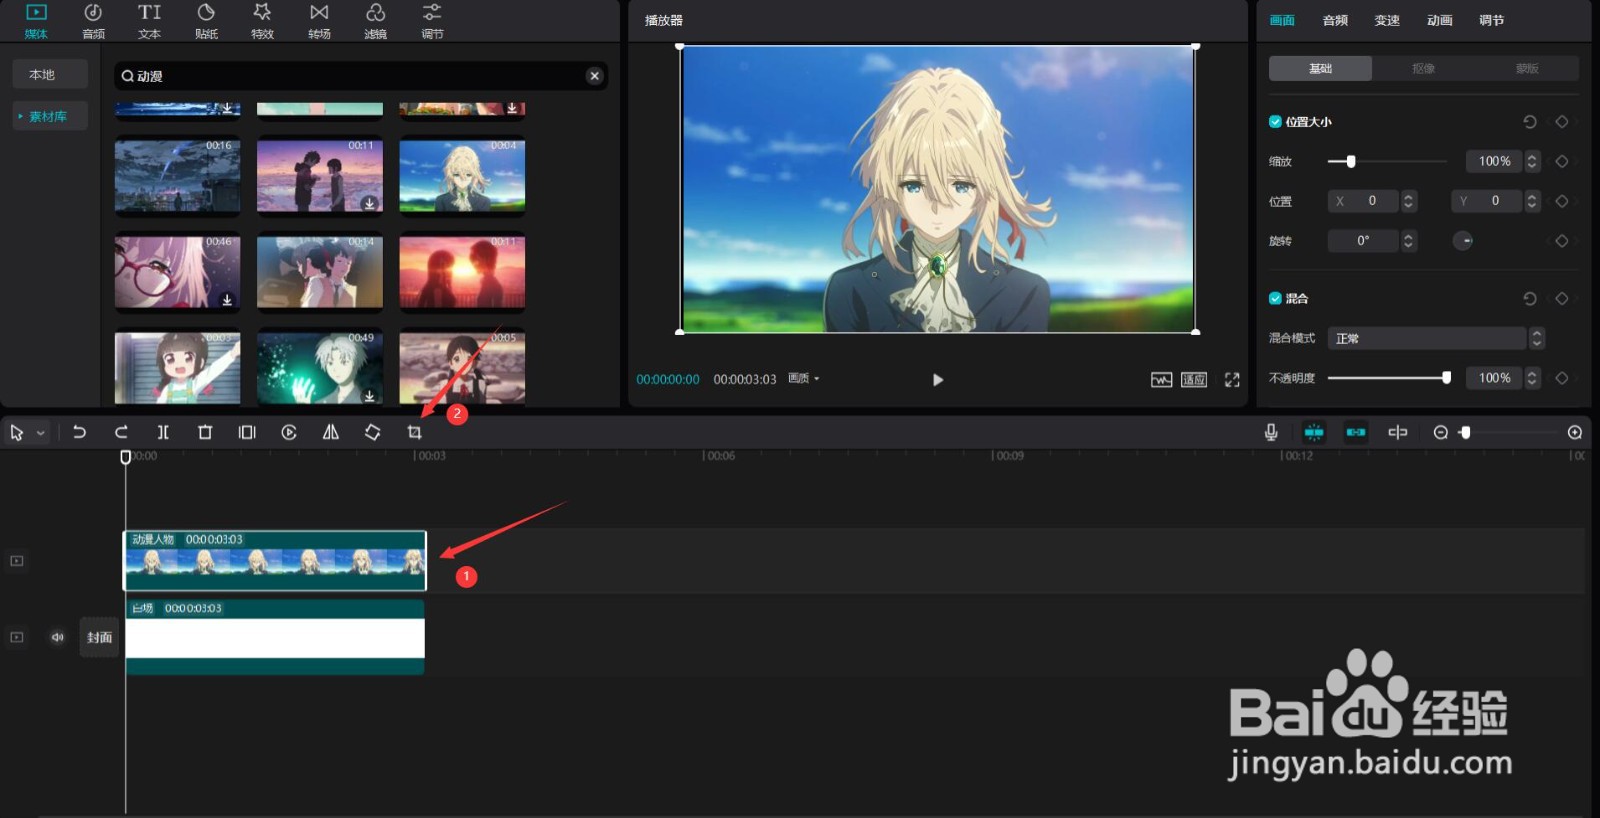The height and width of the screenshot is (818, 1600).
Task: Reset the 位置大小 section
Action: coord(1530,122)
